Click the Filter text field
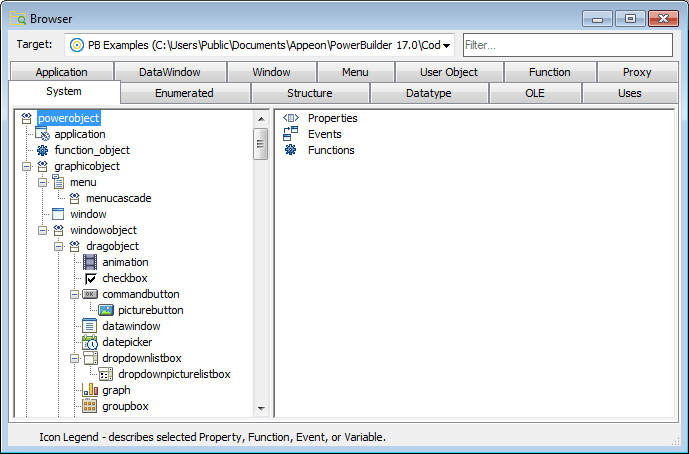 tap(567, 45)
